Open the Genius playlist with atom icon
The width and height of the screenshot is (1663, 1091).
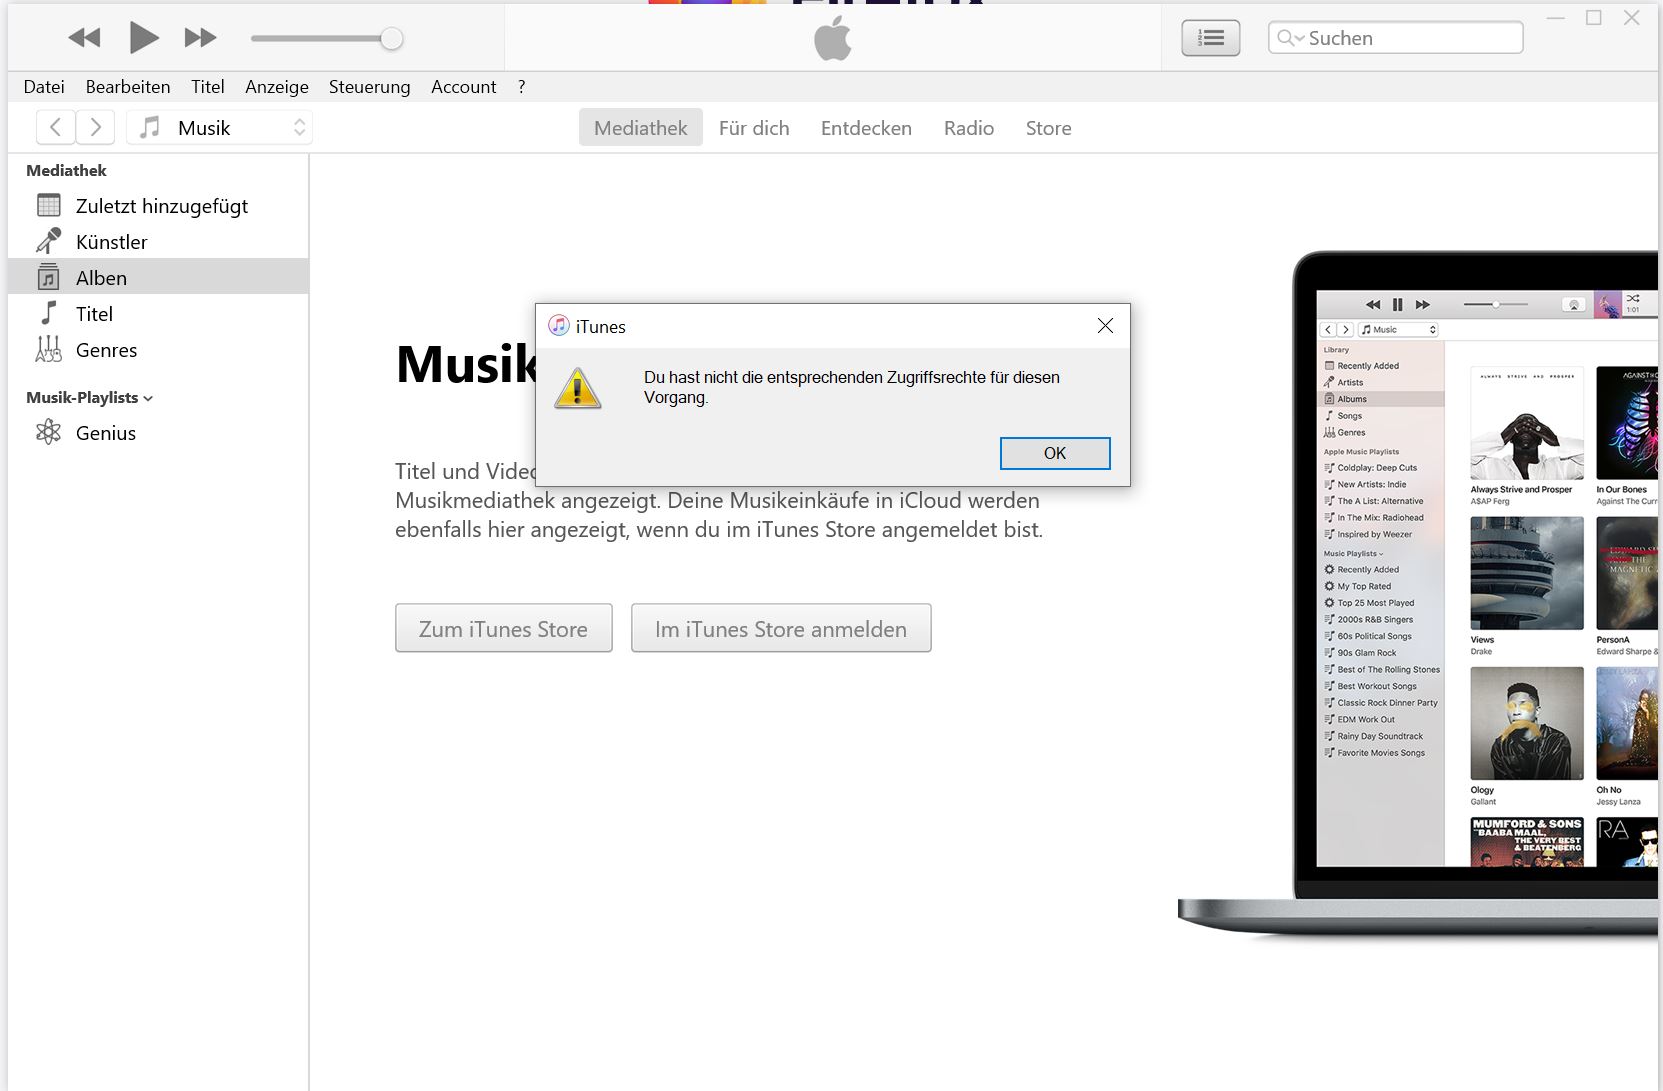coord(105,433)
